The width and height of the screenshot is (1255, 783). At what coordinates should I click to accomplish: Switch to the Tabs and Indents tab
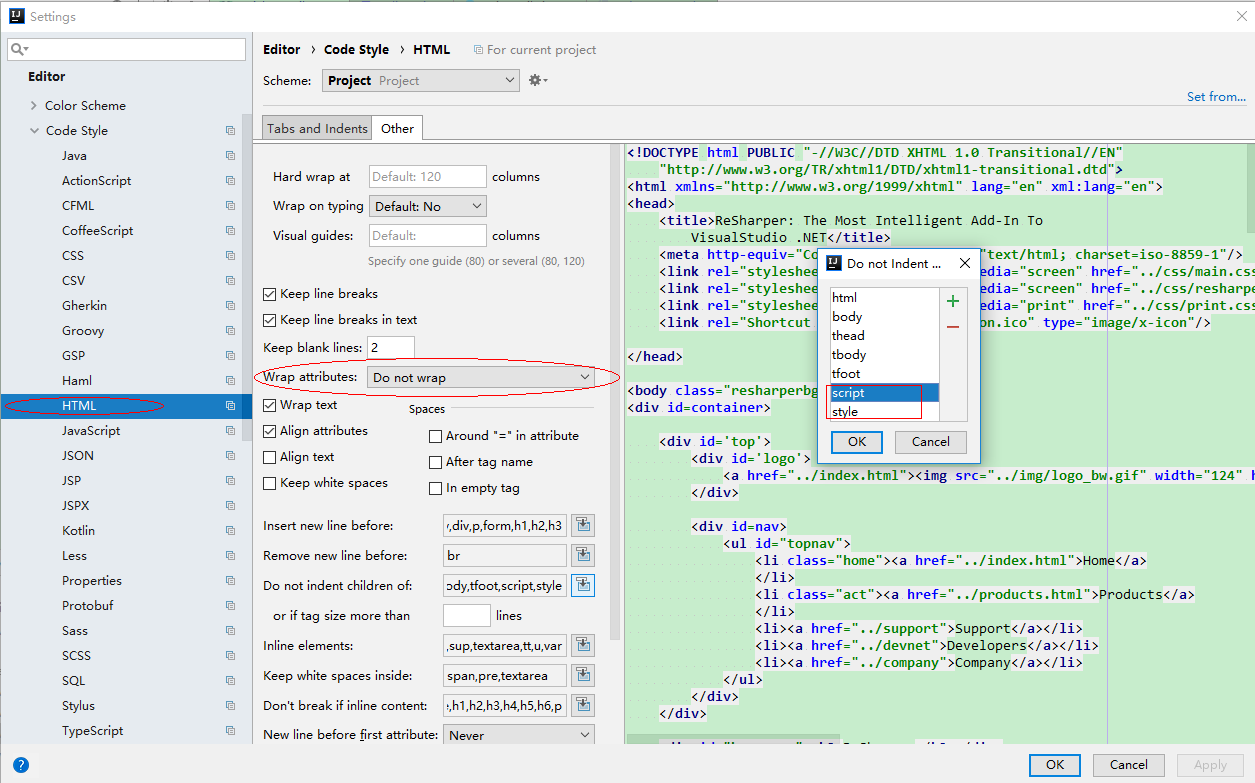317,128
